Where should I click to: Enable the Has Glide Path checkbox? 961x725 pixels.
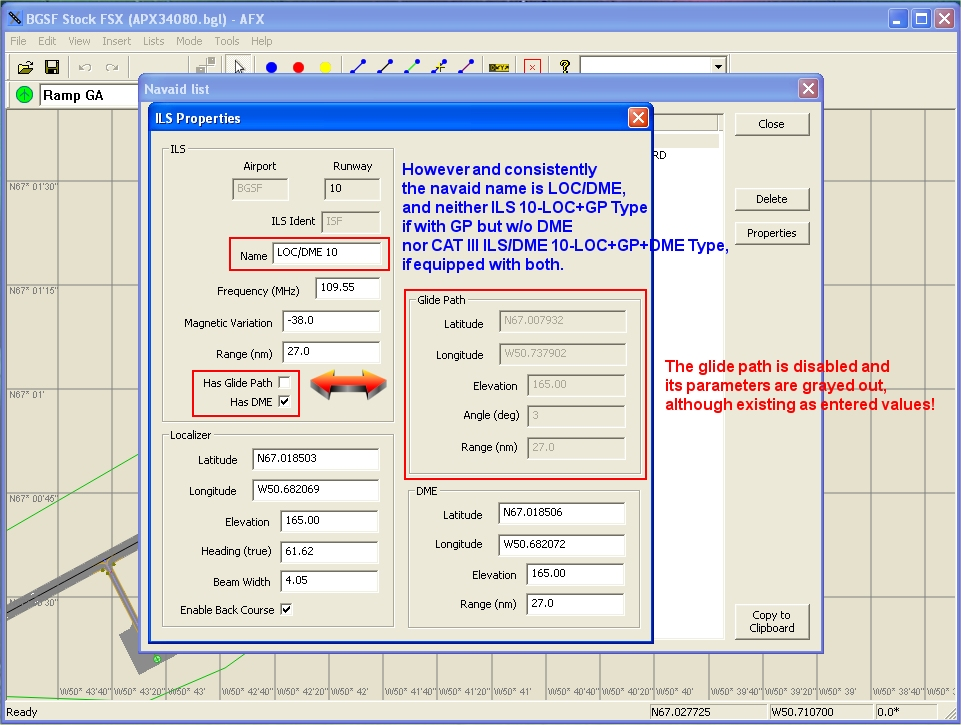[x=285, y=382]
